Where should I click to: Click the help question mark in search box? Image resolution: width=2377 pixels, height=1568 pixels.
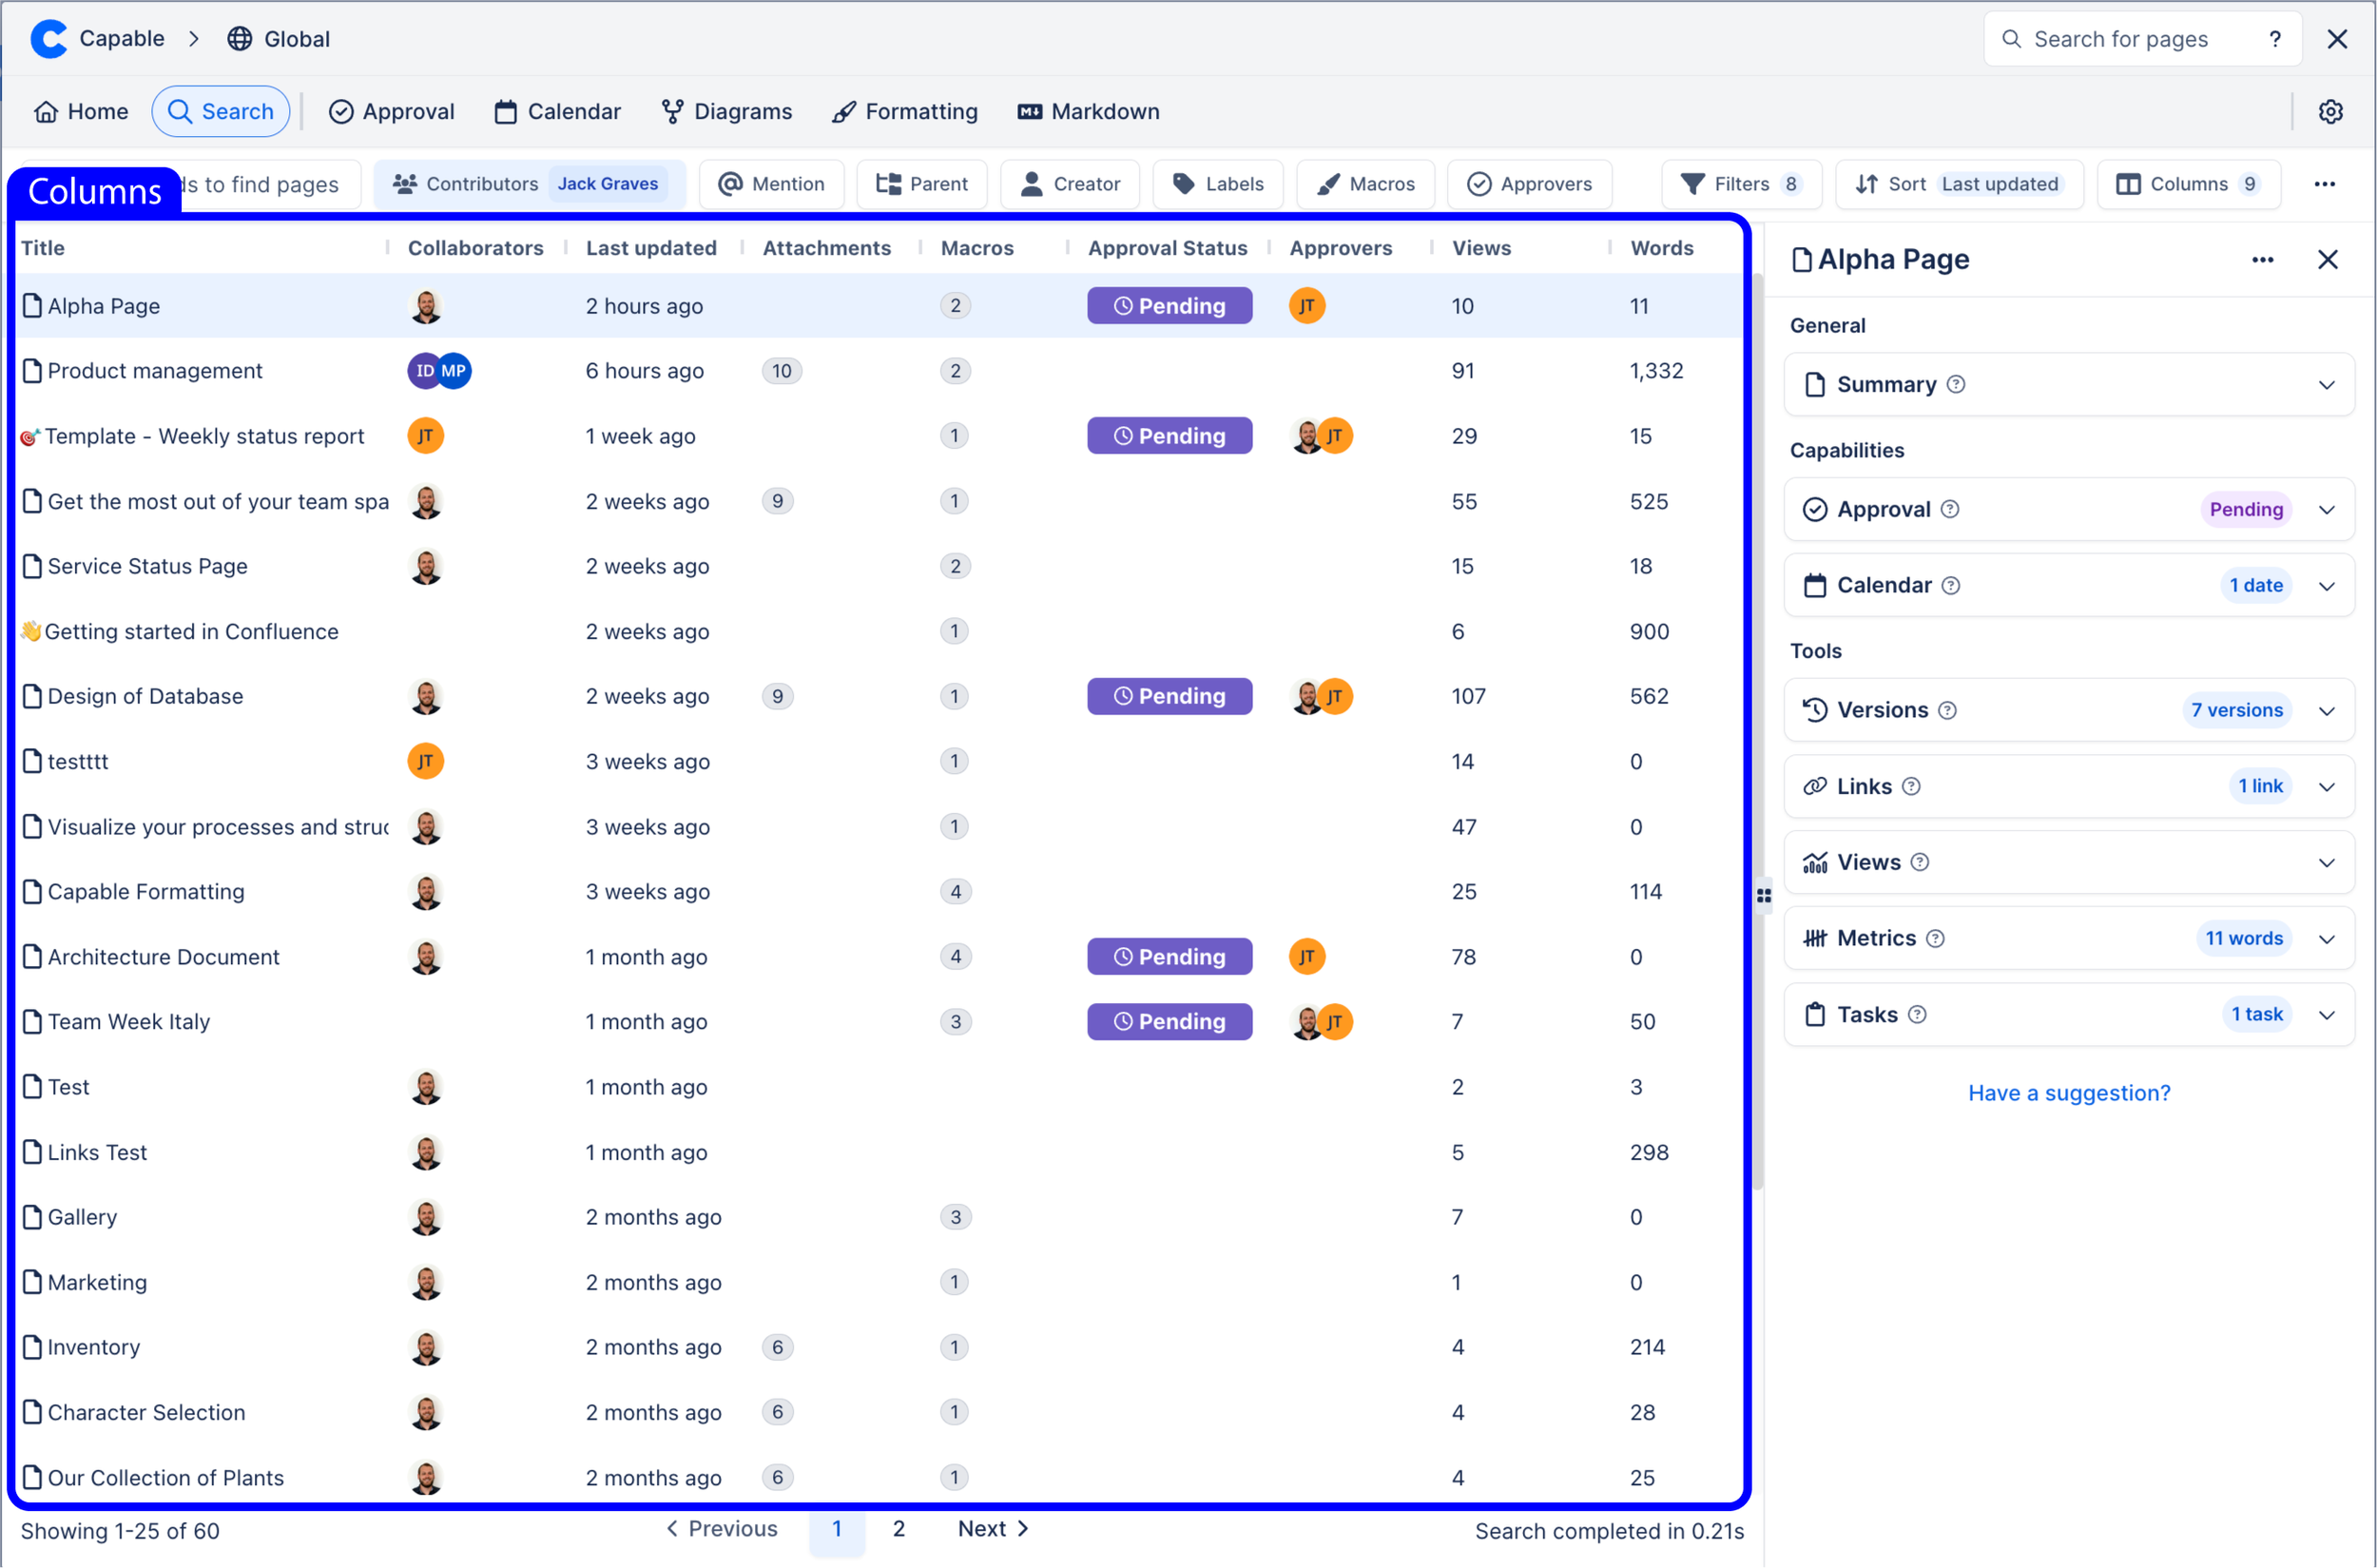coord(2274,39)
